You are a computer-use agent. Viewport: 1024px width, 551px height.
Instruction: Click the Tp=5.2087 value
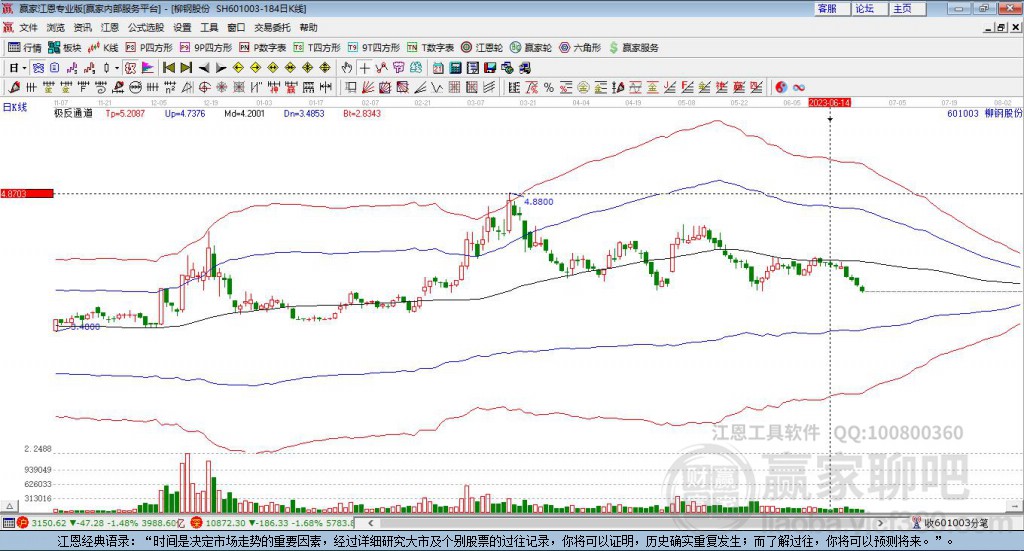point(125,114)
